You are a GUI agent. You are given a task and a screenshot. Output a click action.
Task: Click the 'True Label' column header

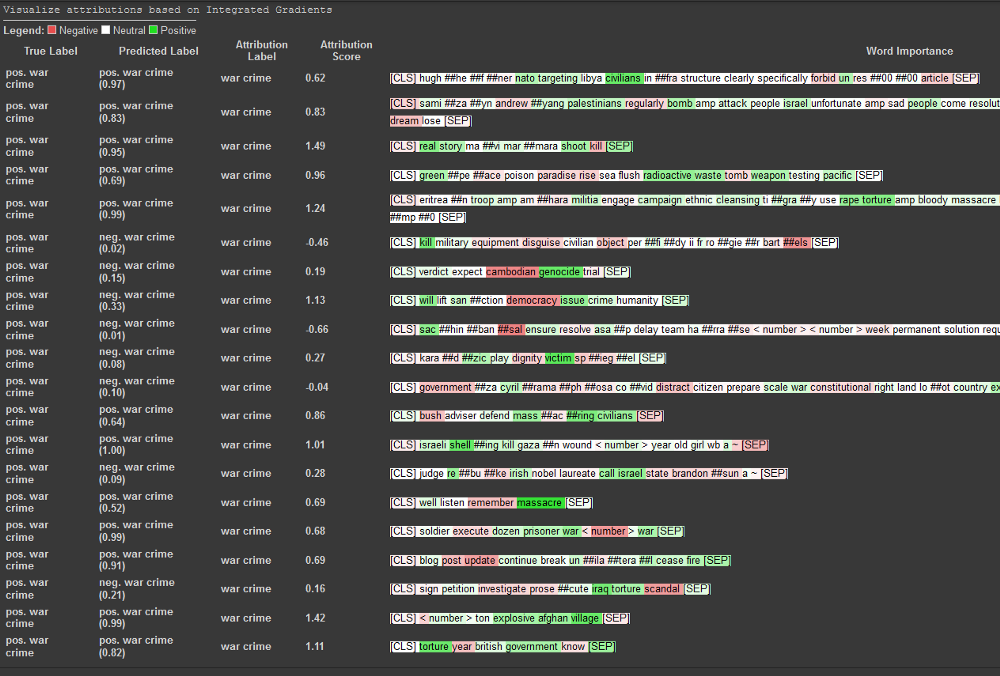tap(50, 51)
